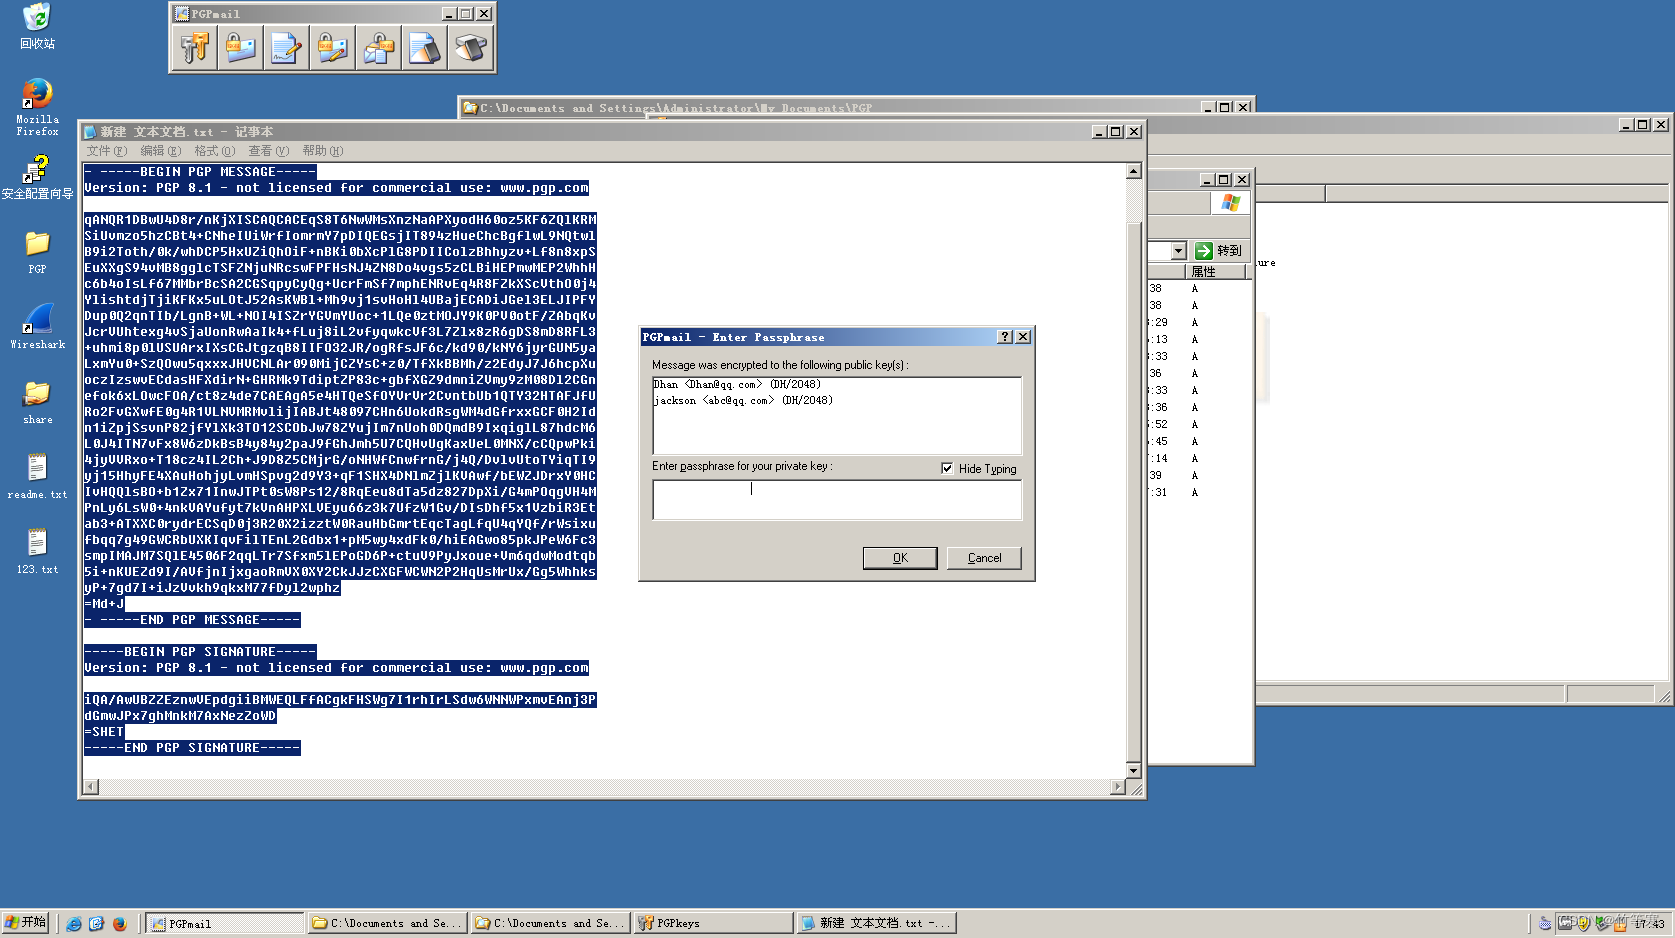Open PGPkeys from the PGPmail toolbar
Screen dimensions: 1675x938
[195, 48]
